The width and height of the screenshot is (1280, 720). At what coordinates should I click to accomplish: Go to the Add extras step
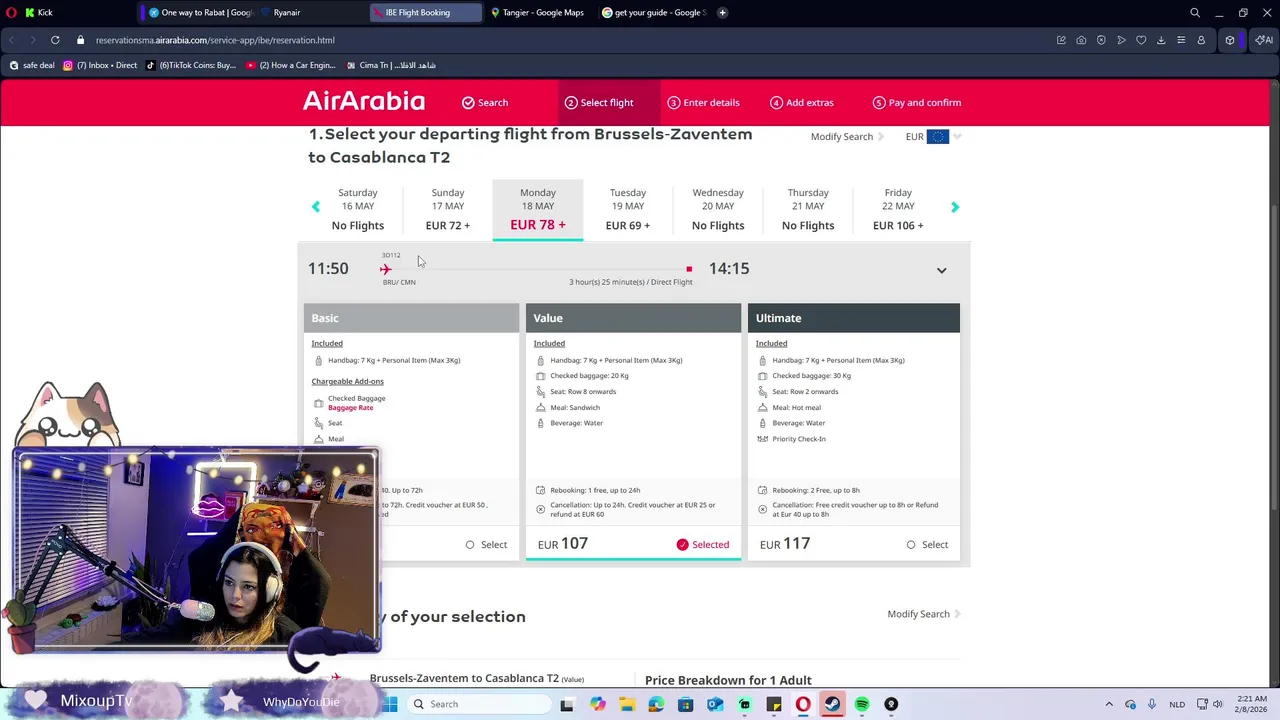click(801, 102)
